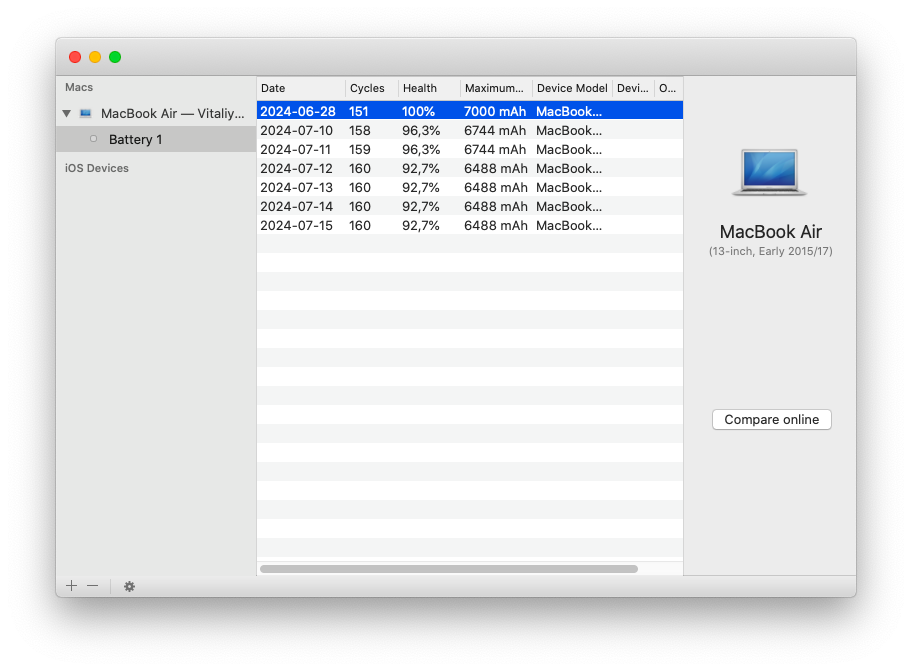Select the Battery 1 circle indicator
The width and height of the screenshot is (912, 671).
point(94,139)
